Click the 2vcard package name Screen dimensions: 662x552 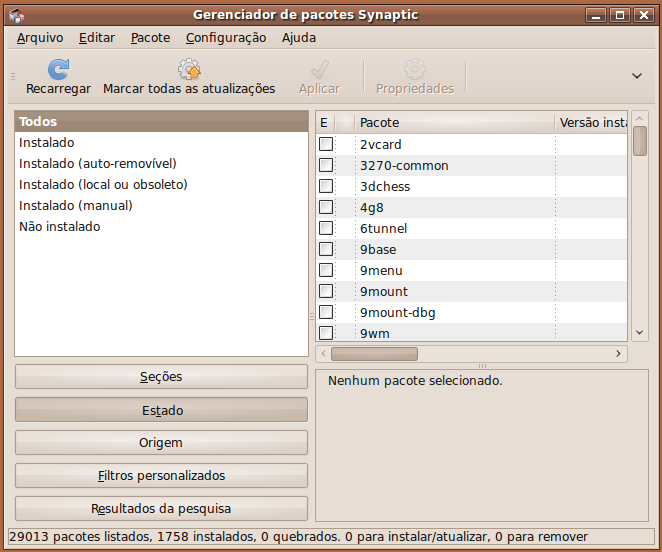pos(380,144)
